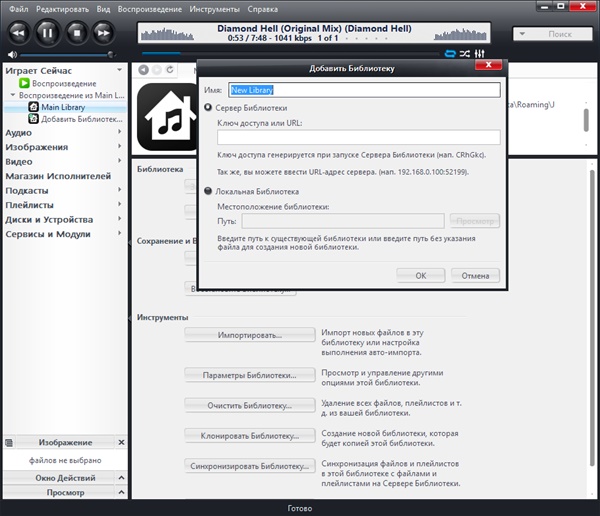Click the Ключ доступа или URL field
This screenshot has width=600, height=516.
point(358,137)
